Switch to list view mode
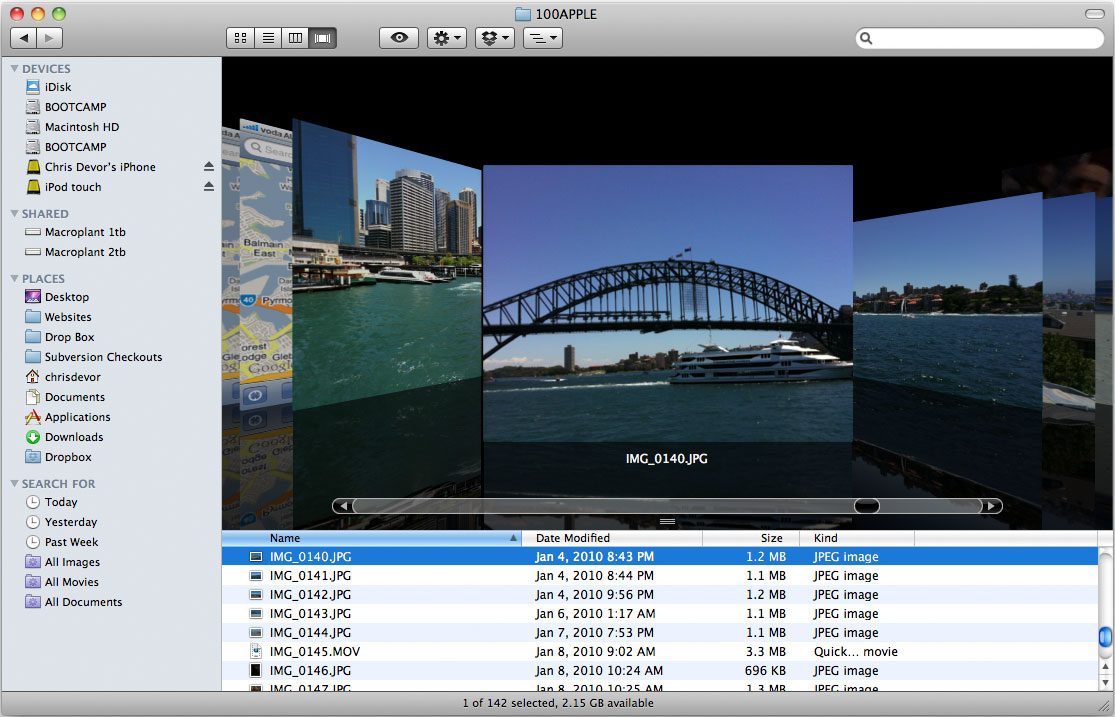 pos(268,38)
